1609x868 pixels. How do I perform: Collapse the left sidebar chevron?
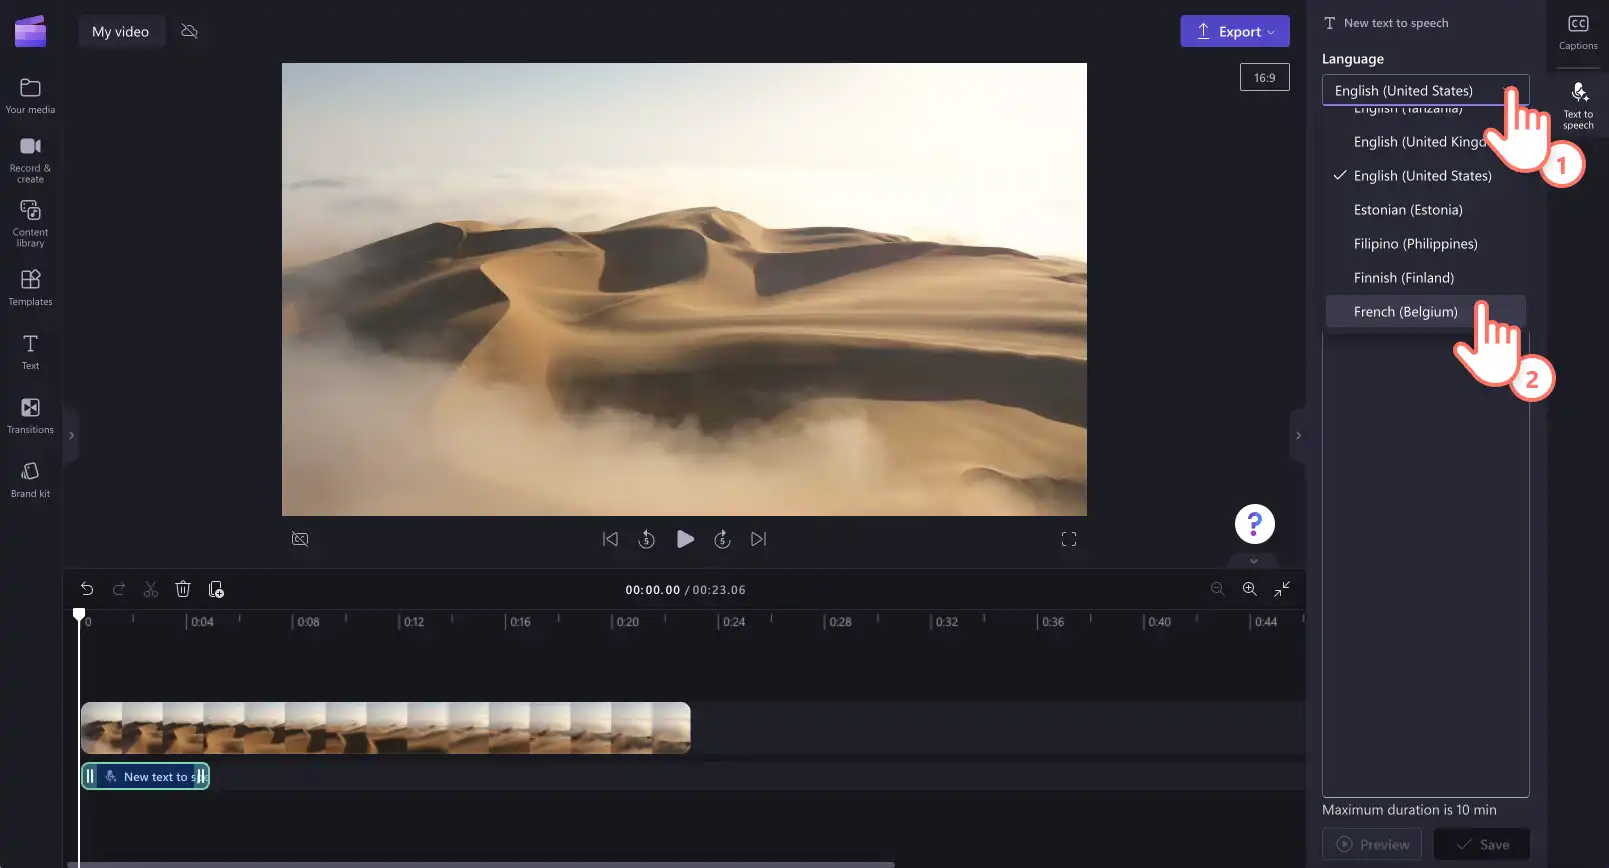pyautogui.click(x=71, y=435)
